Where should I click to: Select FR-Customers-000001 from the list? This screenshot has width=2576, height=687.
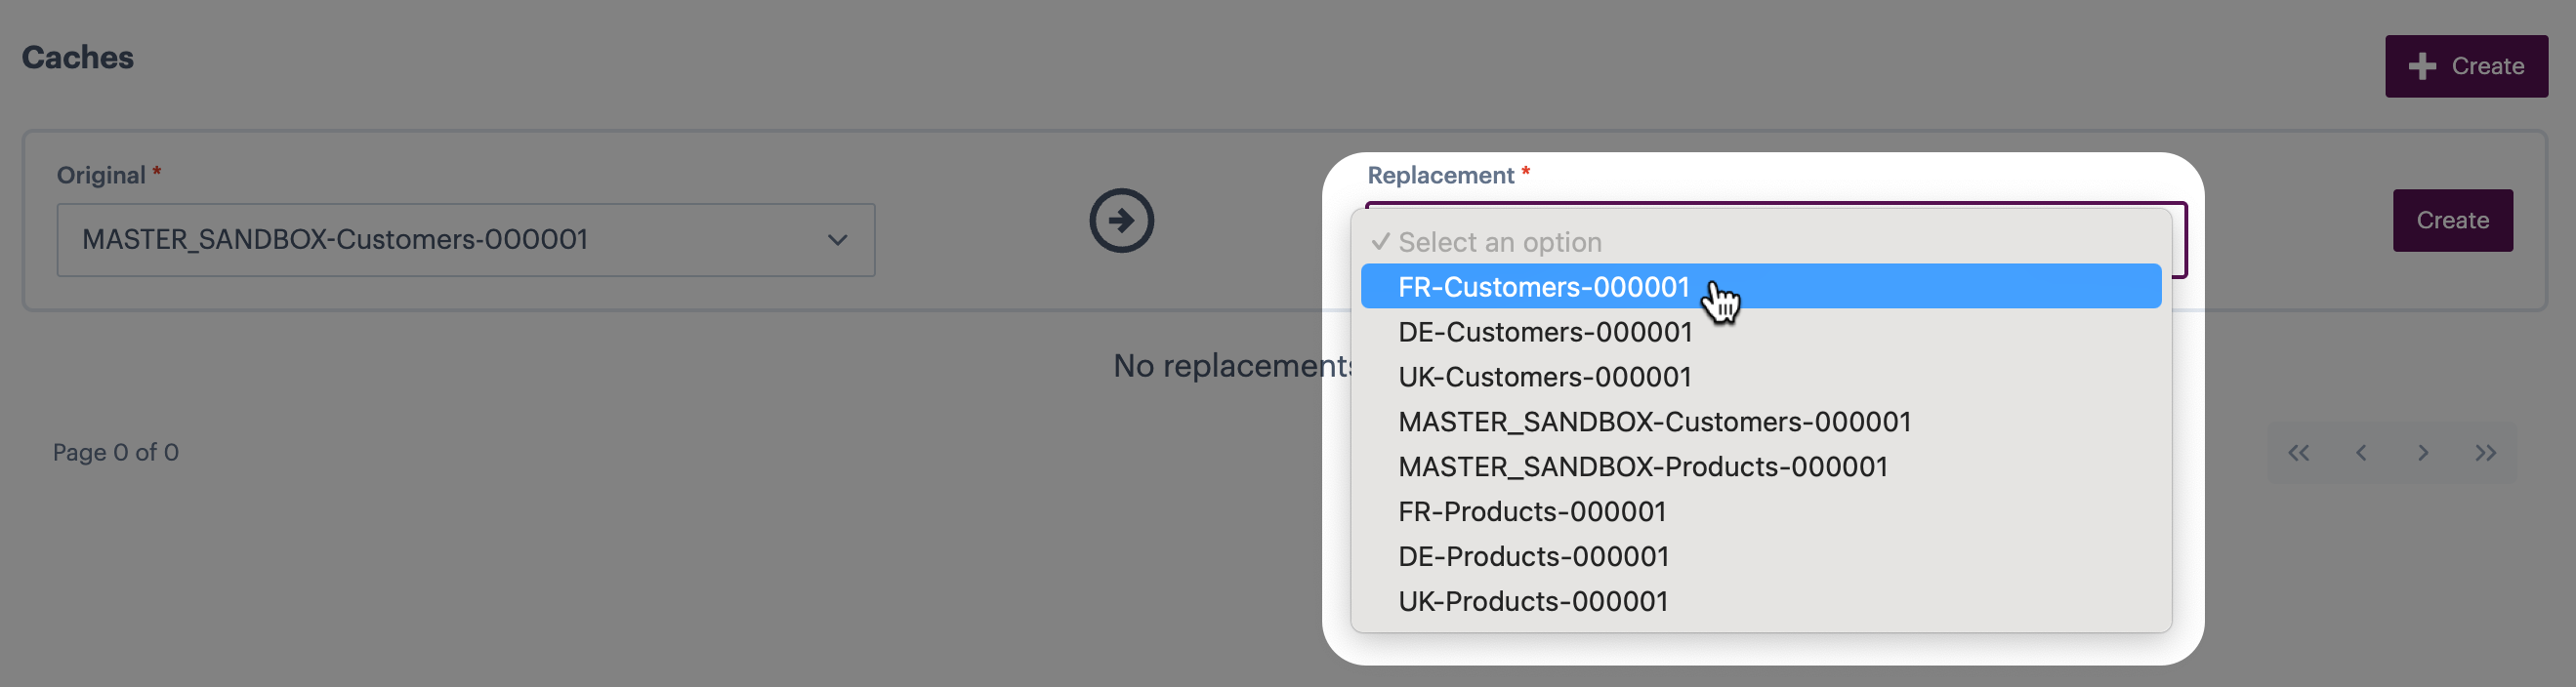point(1543,287)
